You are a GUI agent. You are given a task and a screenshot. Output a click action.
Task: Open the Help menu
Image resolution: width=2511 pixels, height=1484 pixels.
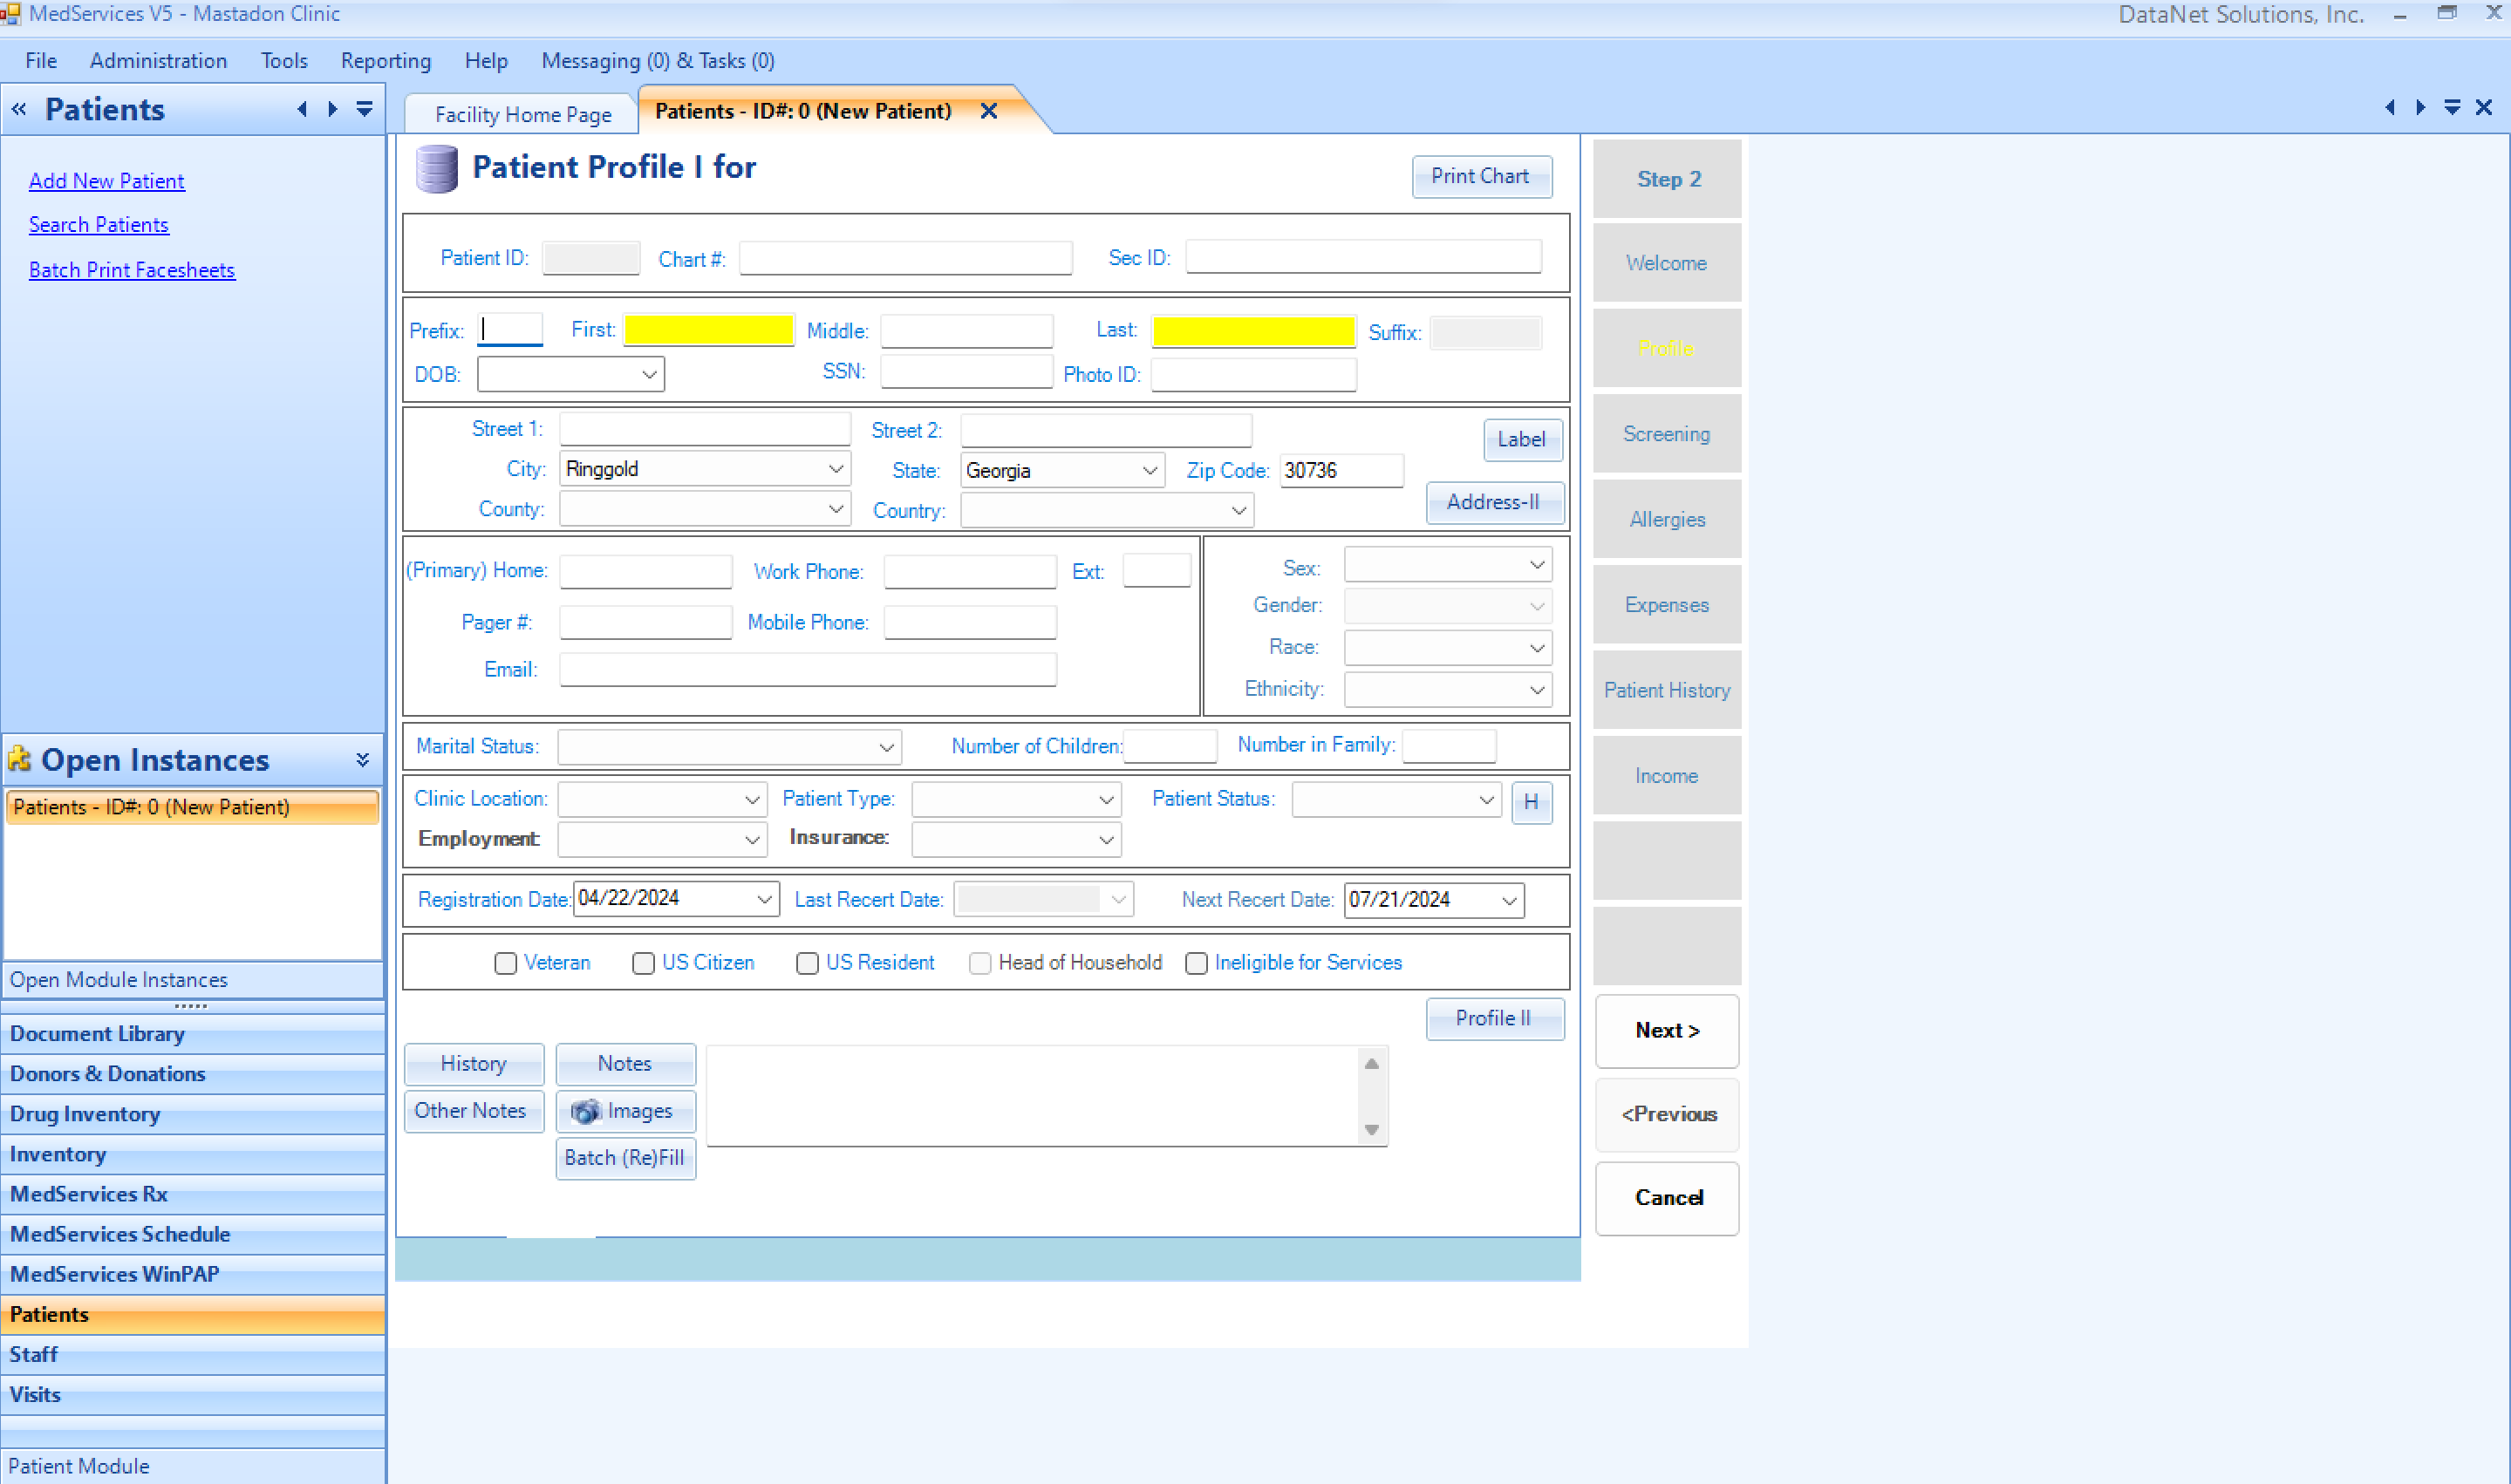(x=486, y=61)
